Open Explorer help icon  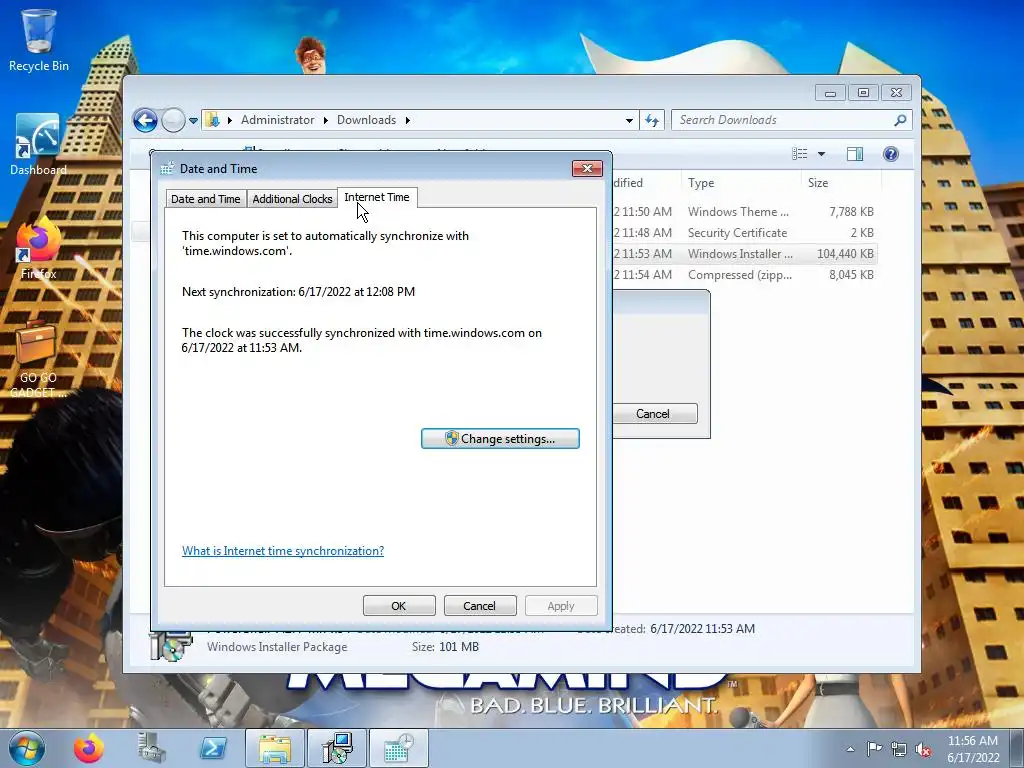(891, 153)
